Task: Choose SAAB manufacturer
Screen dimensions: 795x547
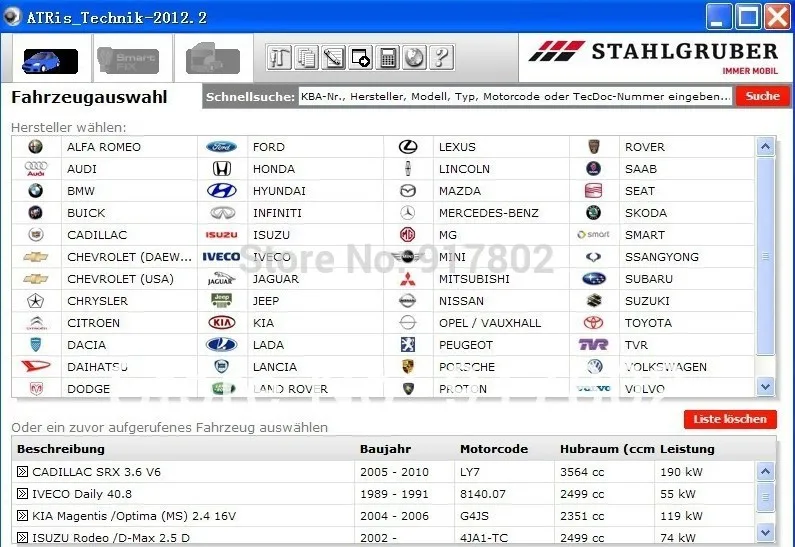Action: (641, 169)
